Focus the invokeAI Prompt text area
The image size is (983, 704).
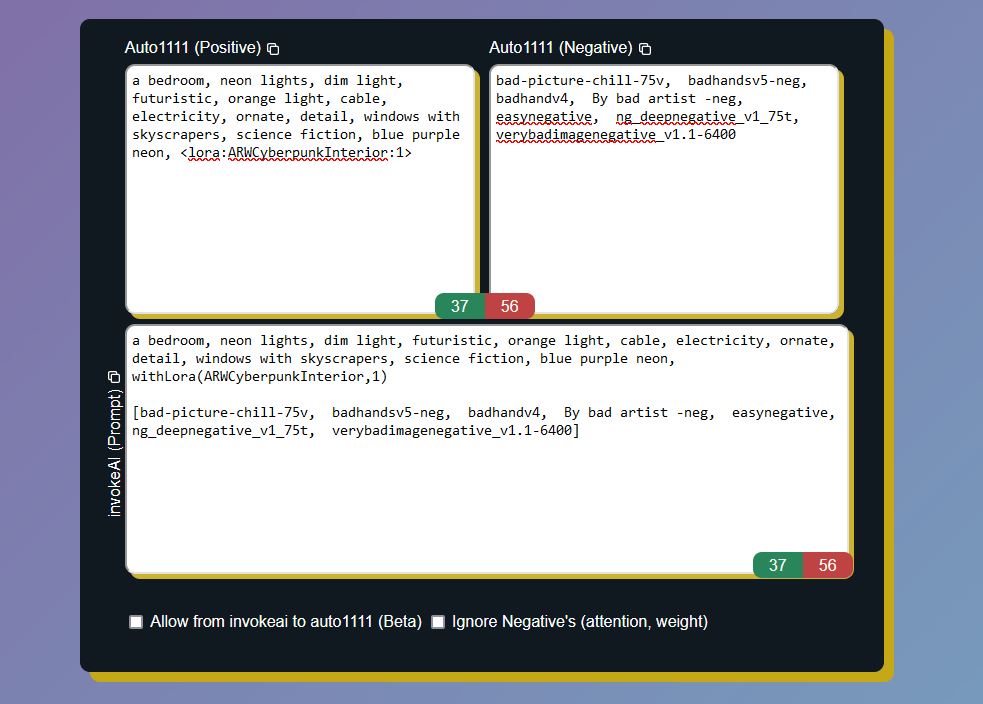pos(487,449)
